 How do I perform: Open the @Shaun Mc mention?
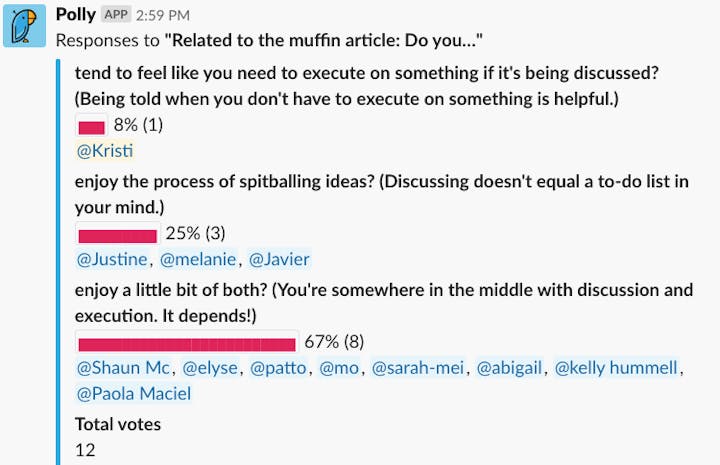click(x=124, y=368)
